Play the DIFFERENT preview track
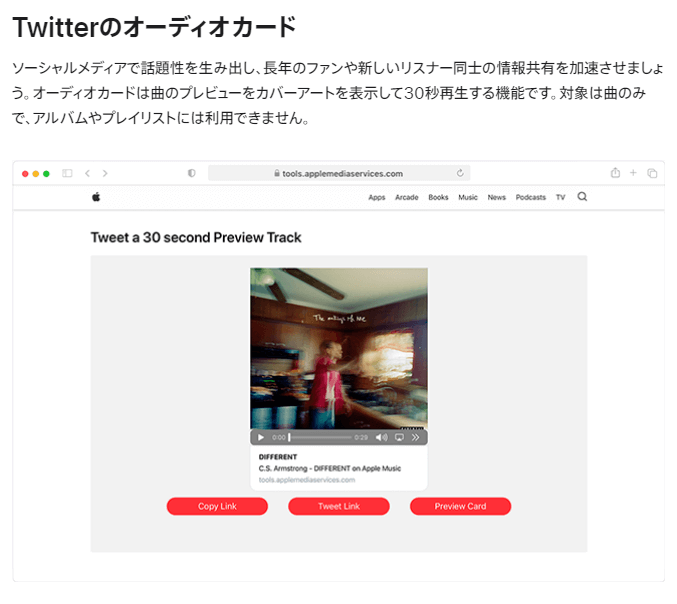The width and height of the screenshot is (677, 604). (261, 437)
